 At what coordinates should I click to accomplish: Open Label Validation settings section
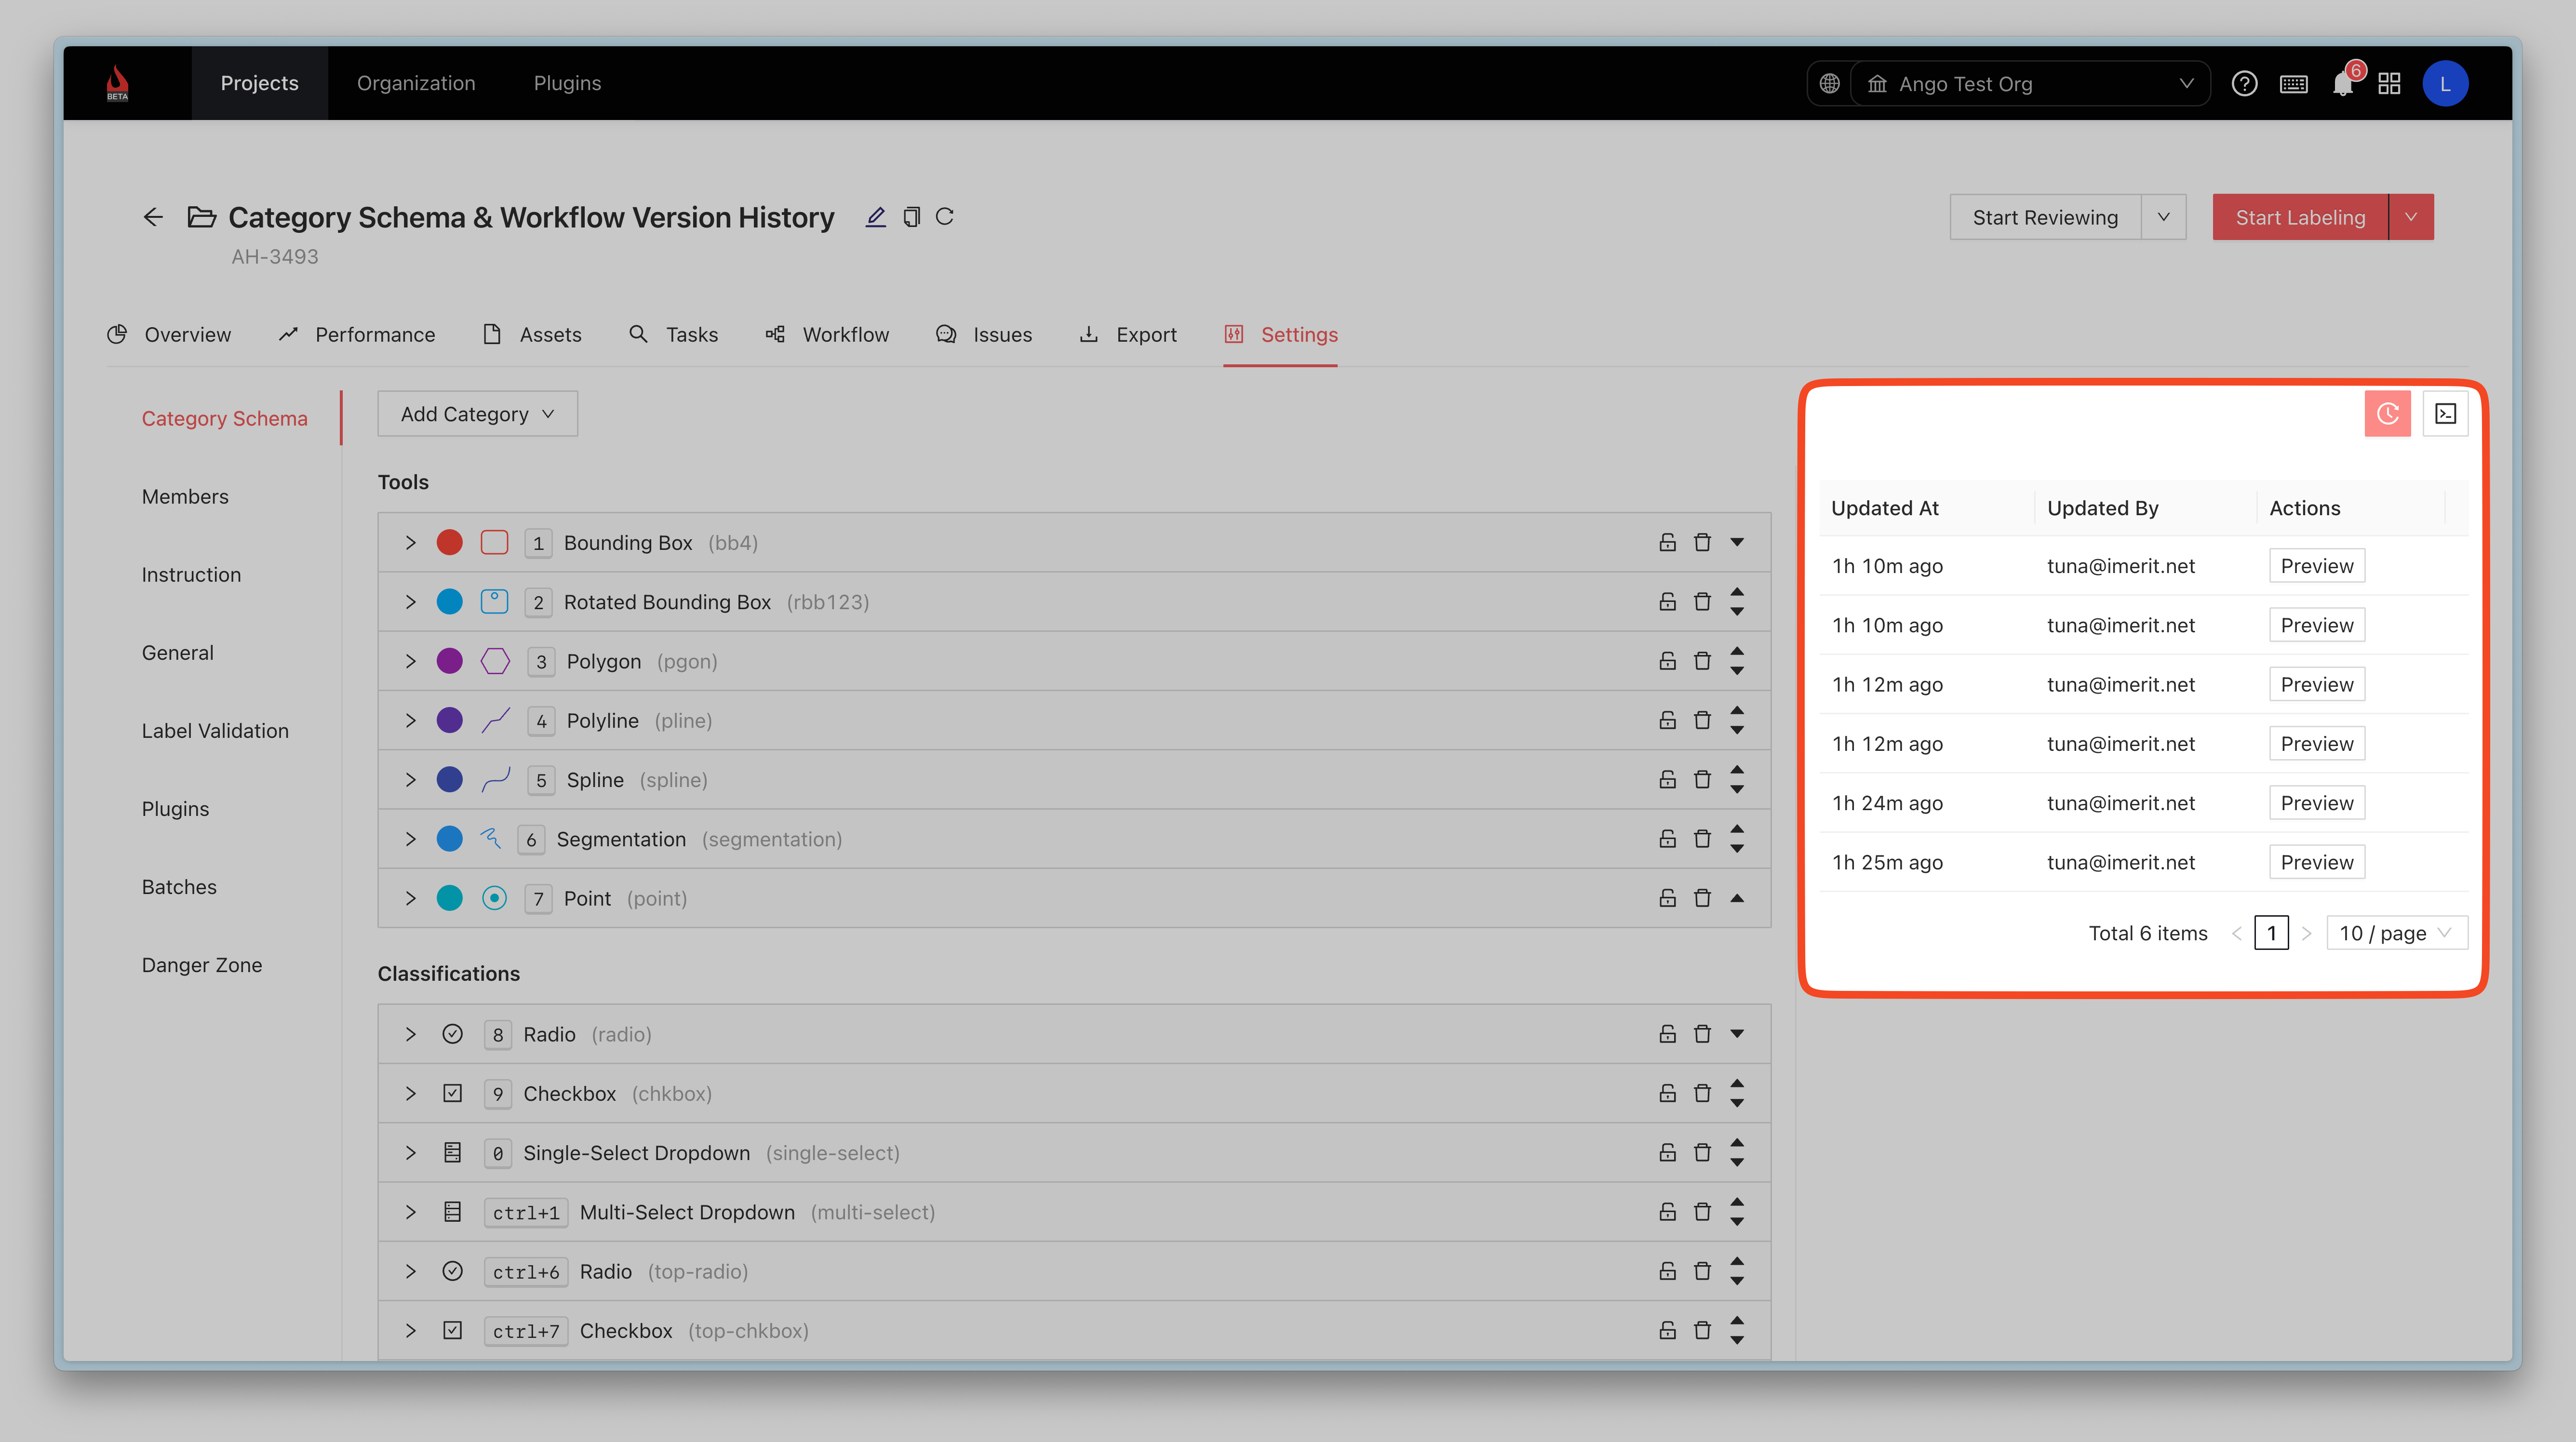click(215, 731)
